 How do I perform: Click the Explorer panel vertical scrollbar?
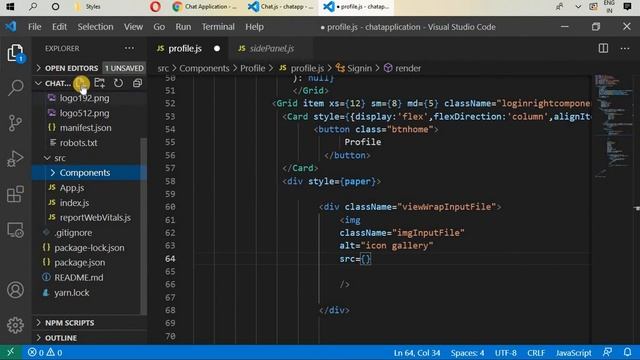pyautogui.click(x=143, y=227)
